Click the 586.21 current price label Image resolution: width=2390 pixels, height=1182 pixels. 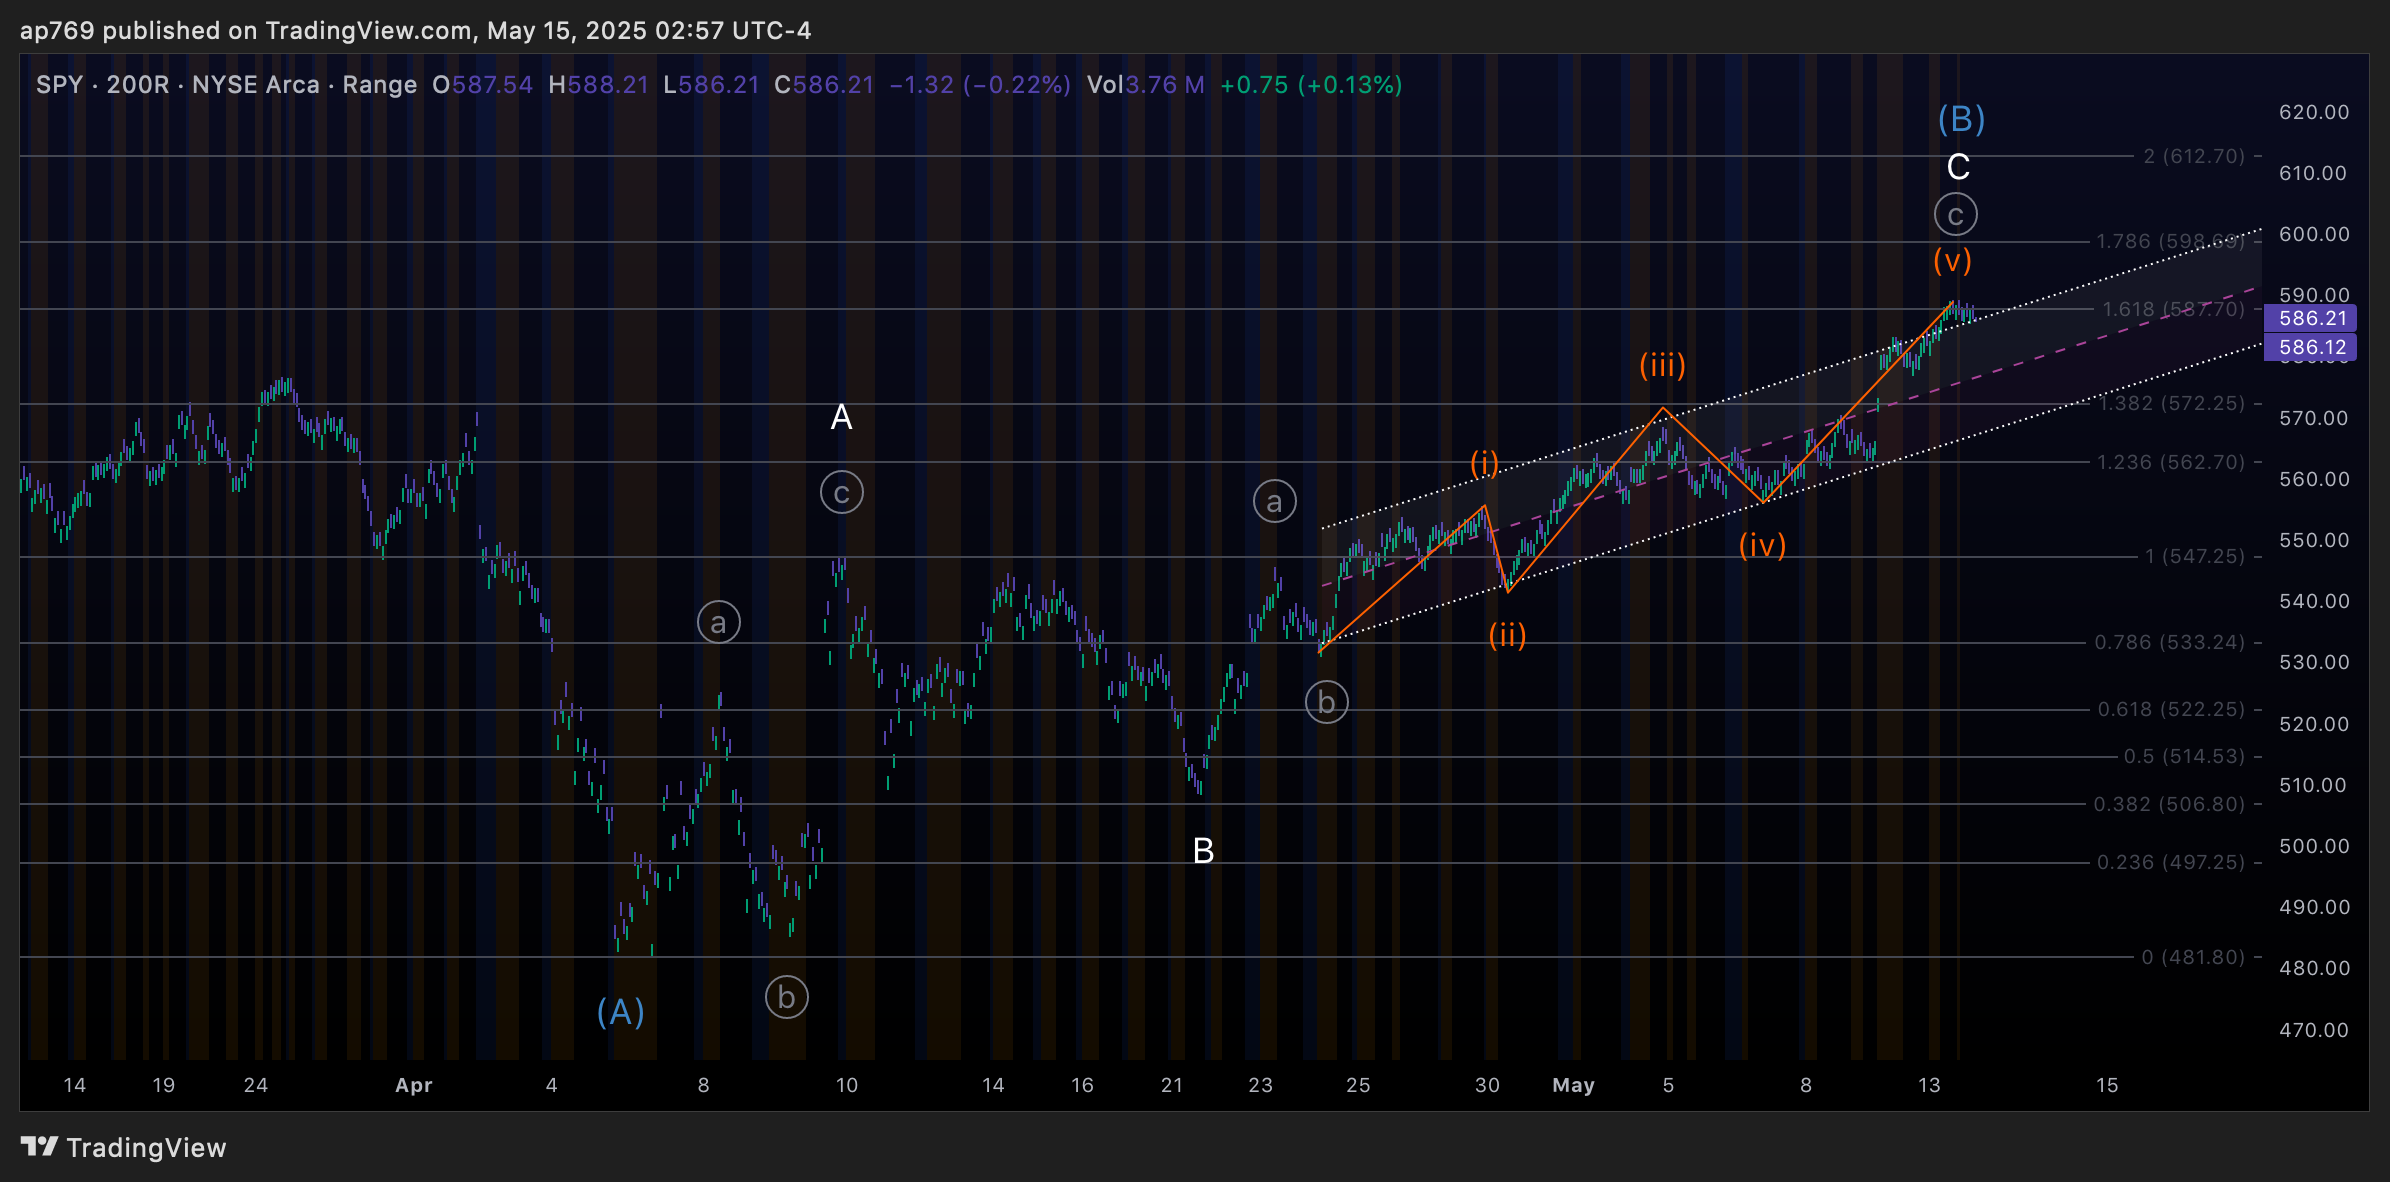point(2311,318)
